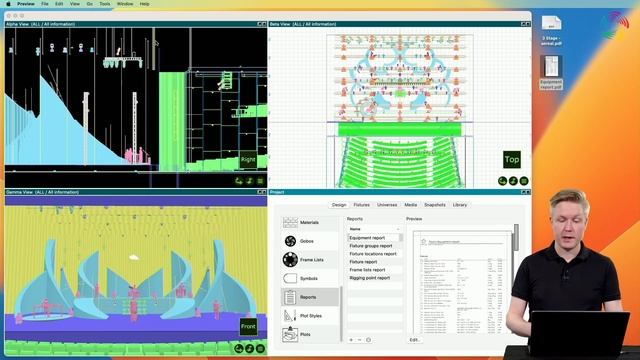Screen dimensions: 640x360
Task: Open the Symbols section icon
Action: coord(290,278)
